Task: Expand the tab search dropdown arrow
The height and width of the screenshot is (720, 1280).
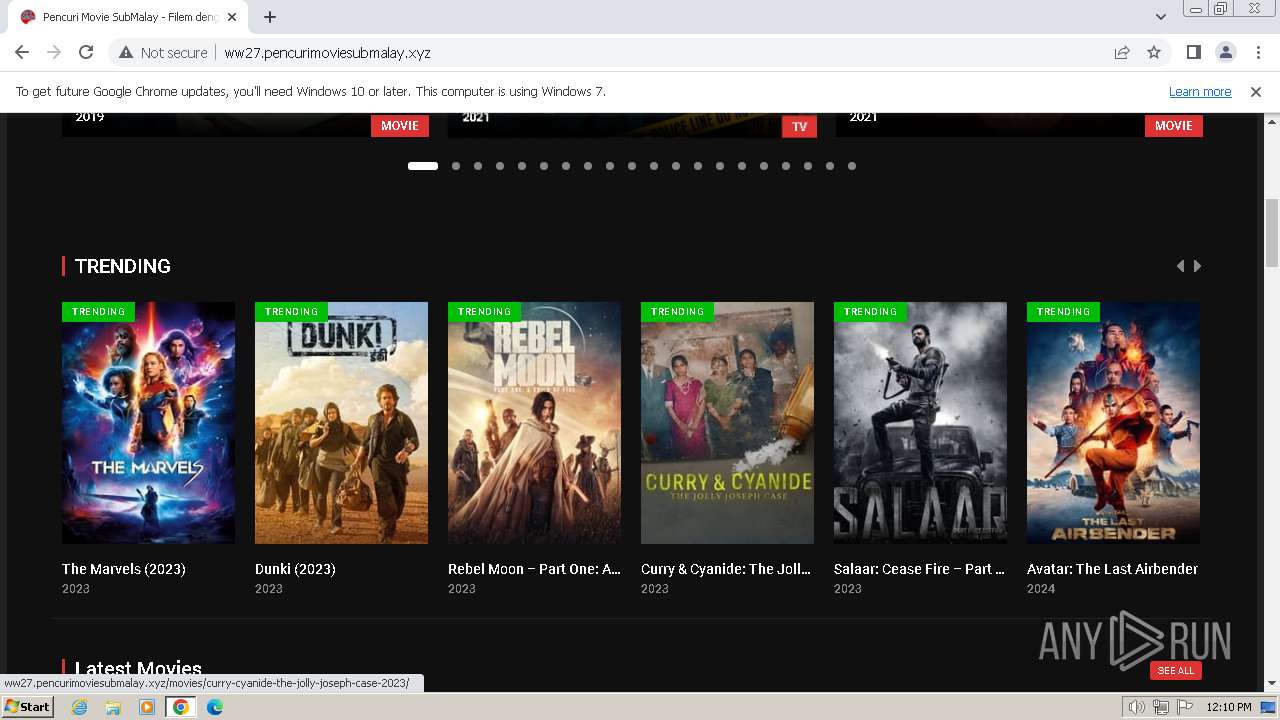Action: (1160, 17)
